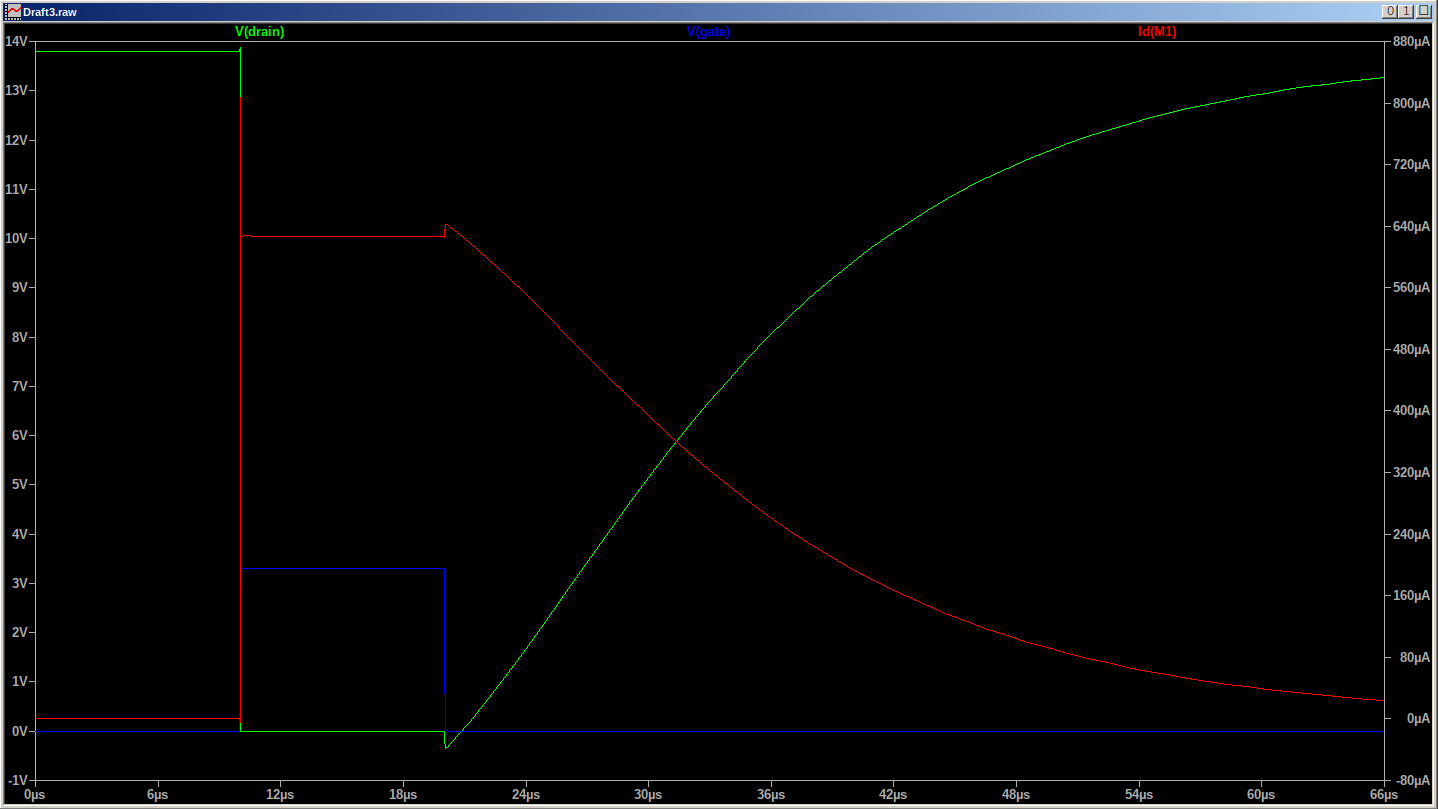The width and height of the screenshot is (1438, 809).
Task: Select the V(drain) trace label
Action: [260, 31]
